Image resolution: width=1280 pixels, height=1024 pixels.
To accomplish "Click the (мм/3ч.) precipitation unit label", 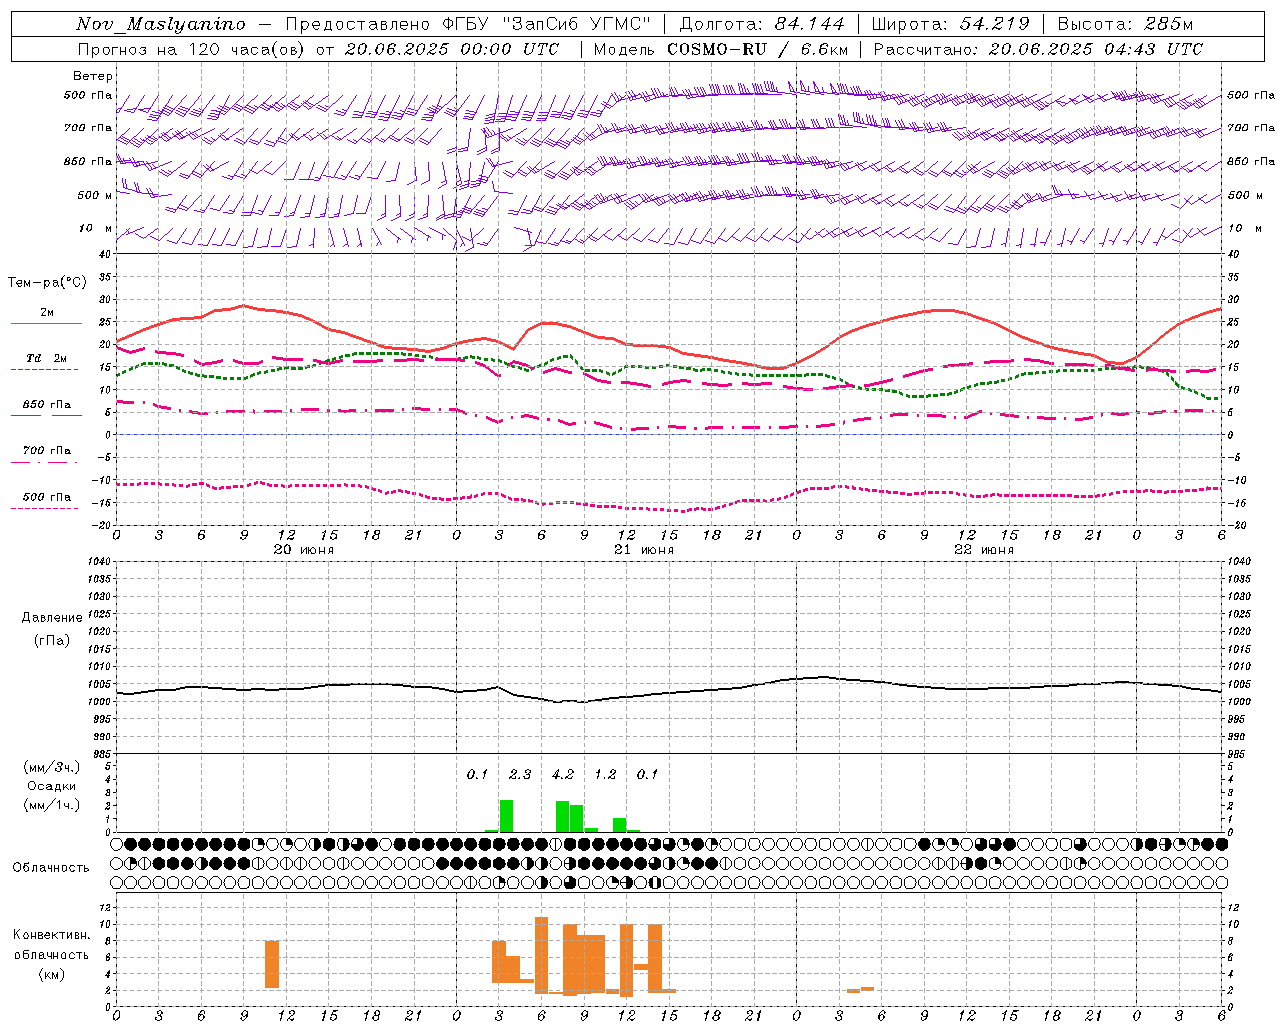I will pos(52,767).
